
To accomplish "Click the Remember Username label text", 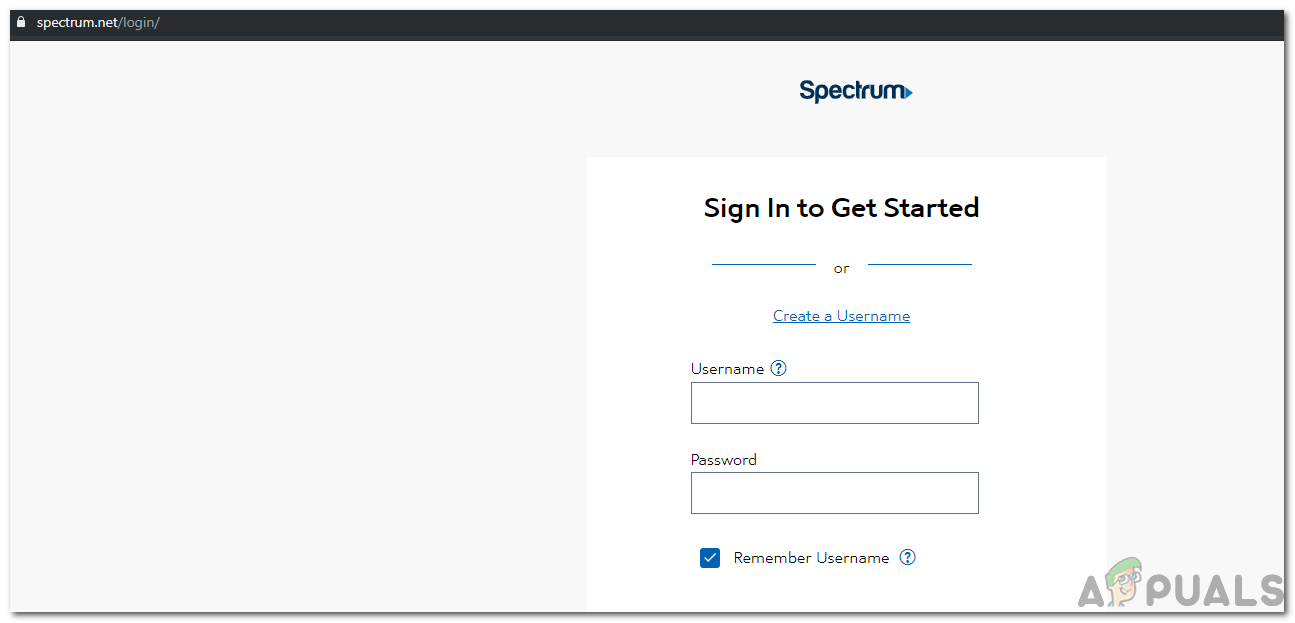I will 811,558.
